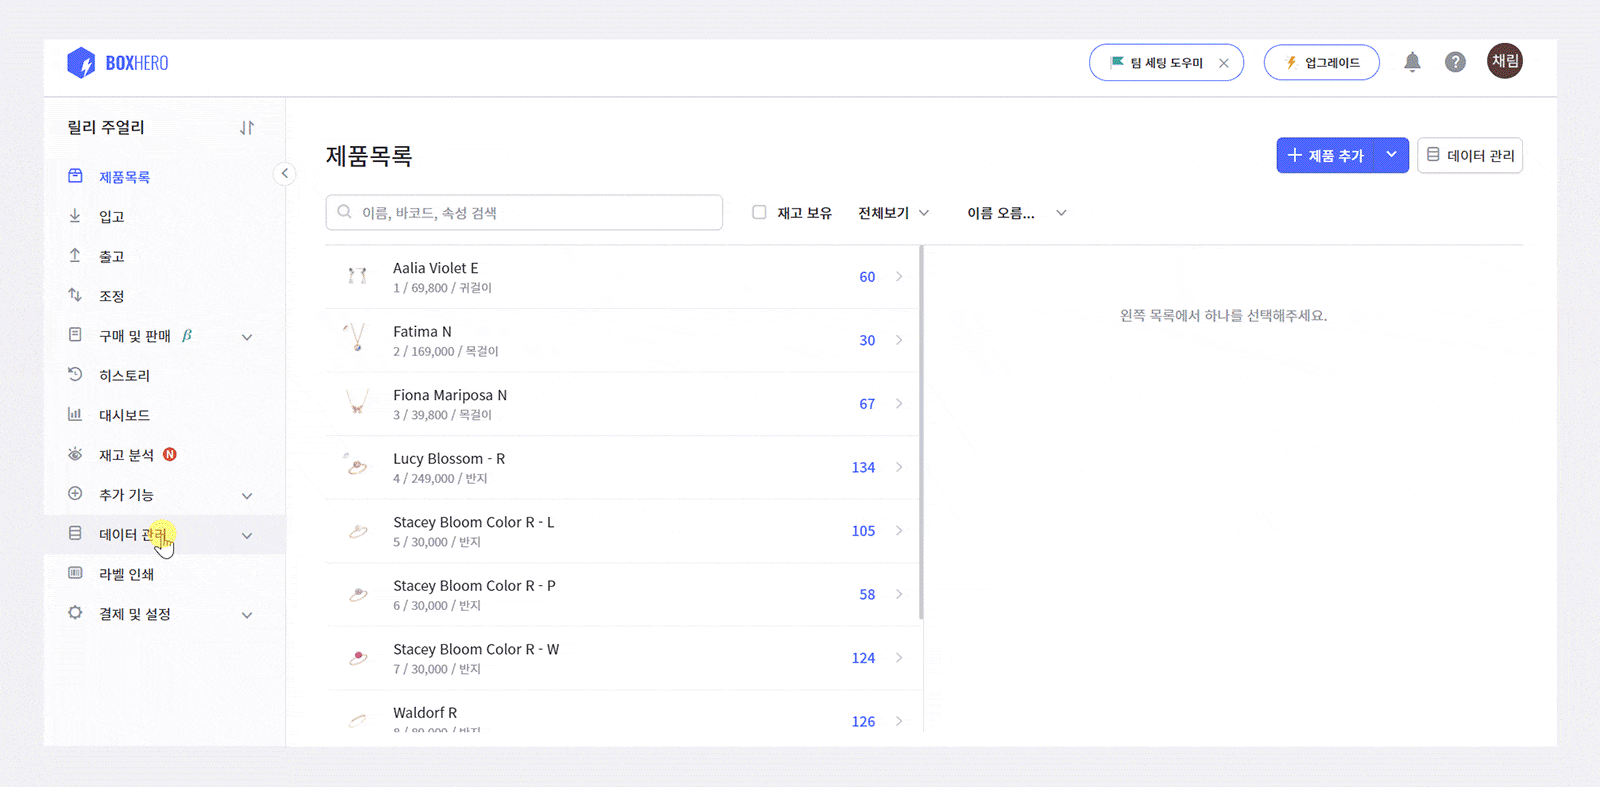Select the Fatima N necklace thumbnail
1600x787 pixels.
point(357,339)
